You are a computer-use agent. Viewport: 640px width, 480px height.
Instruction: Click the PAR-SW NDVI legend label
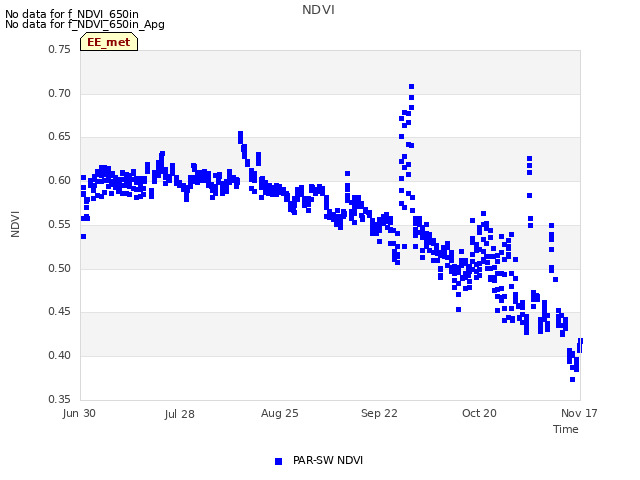click(328, 460)
